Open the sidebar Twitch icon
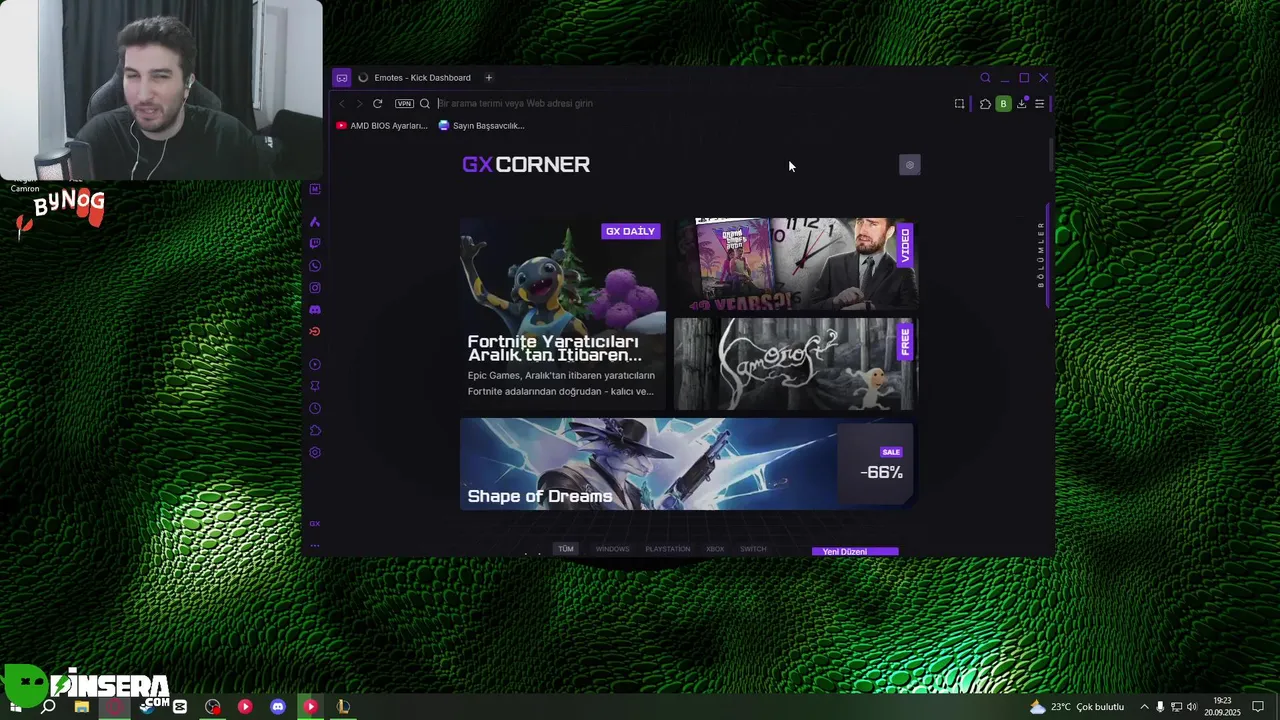The image size is (1280, 720). [x=315, y=244]
